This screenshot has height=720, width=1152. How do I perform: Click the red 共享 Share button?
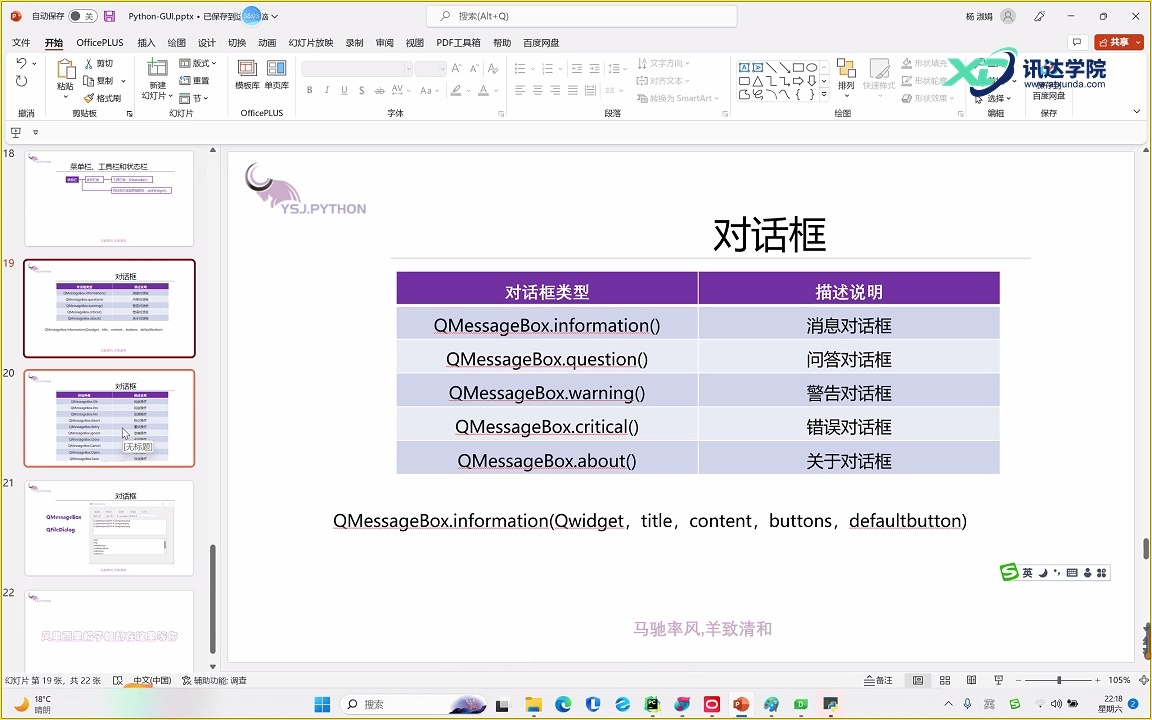[1118, 42]
